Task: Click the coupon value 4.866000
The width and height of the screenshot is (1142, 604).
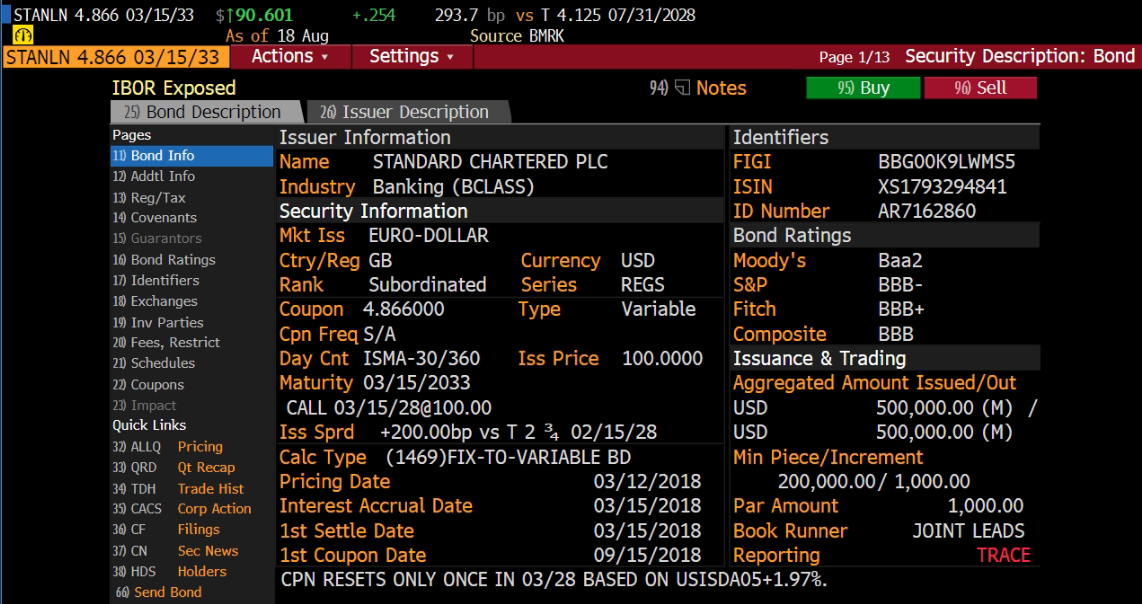Action: pyautogui.click(x=403, y=309)
